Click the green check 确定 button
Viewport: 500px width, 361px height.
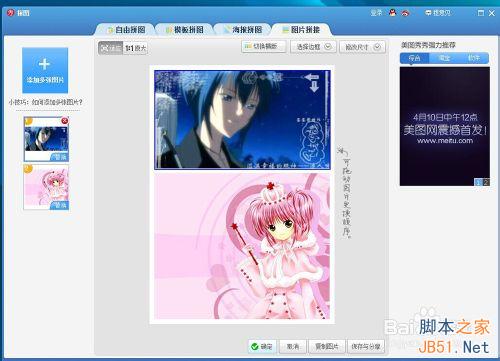click(x=262, y=347)
